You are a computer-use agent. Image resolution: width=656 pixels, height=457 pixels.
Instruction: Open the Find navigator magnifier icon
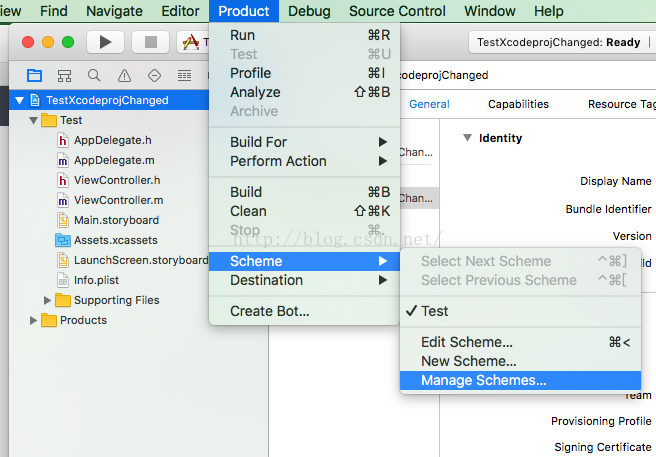point(94,75)
